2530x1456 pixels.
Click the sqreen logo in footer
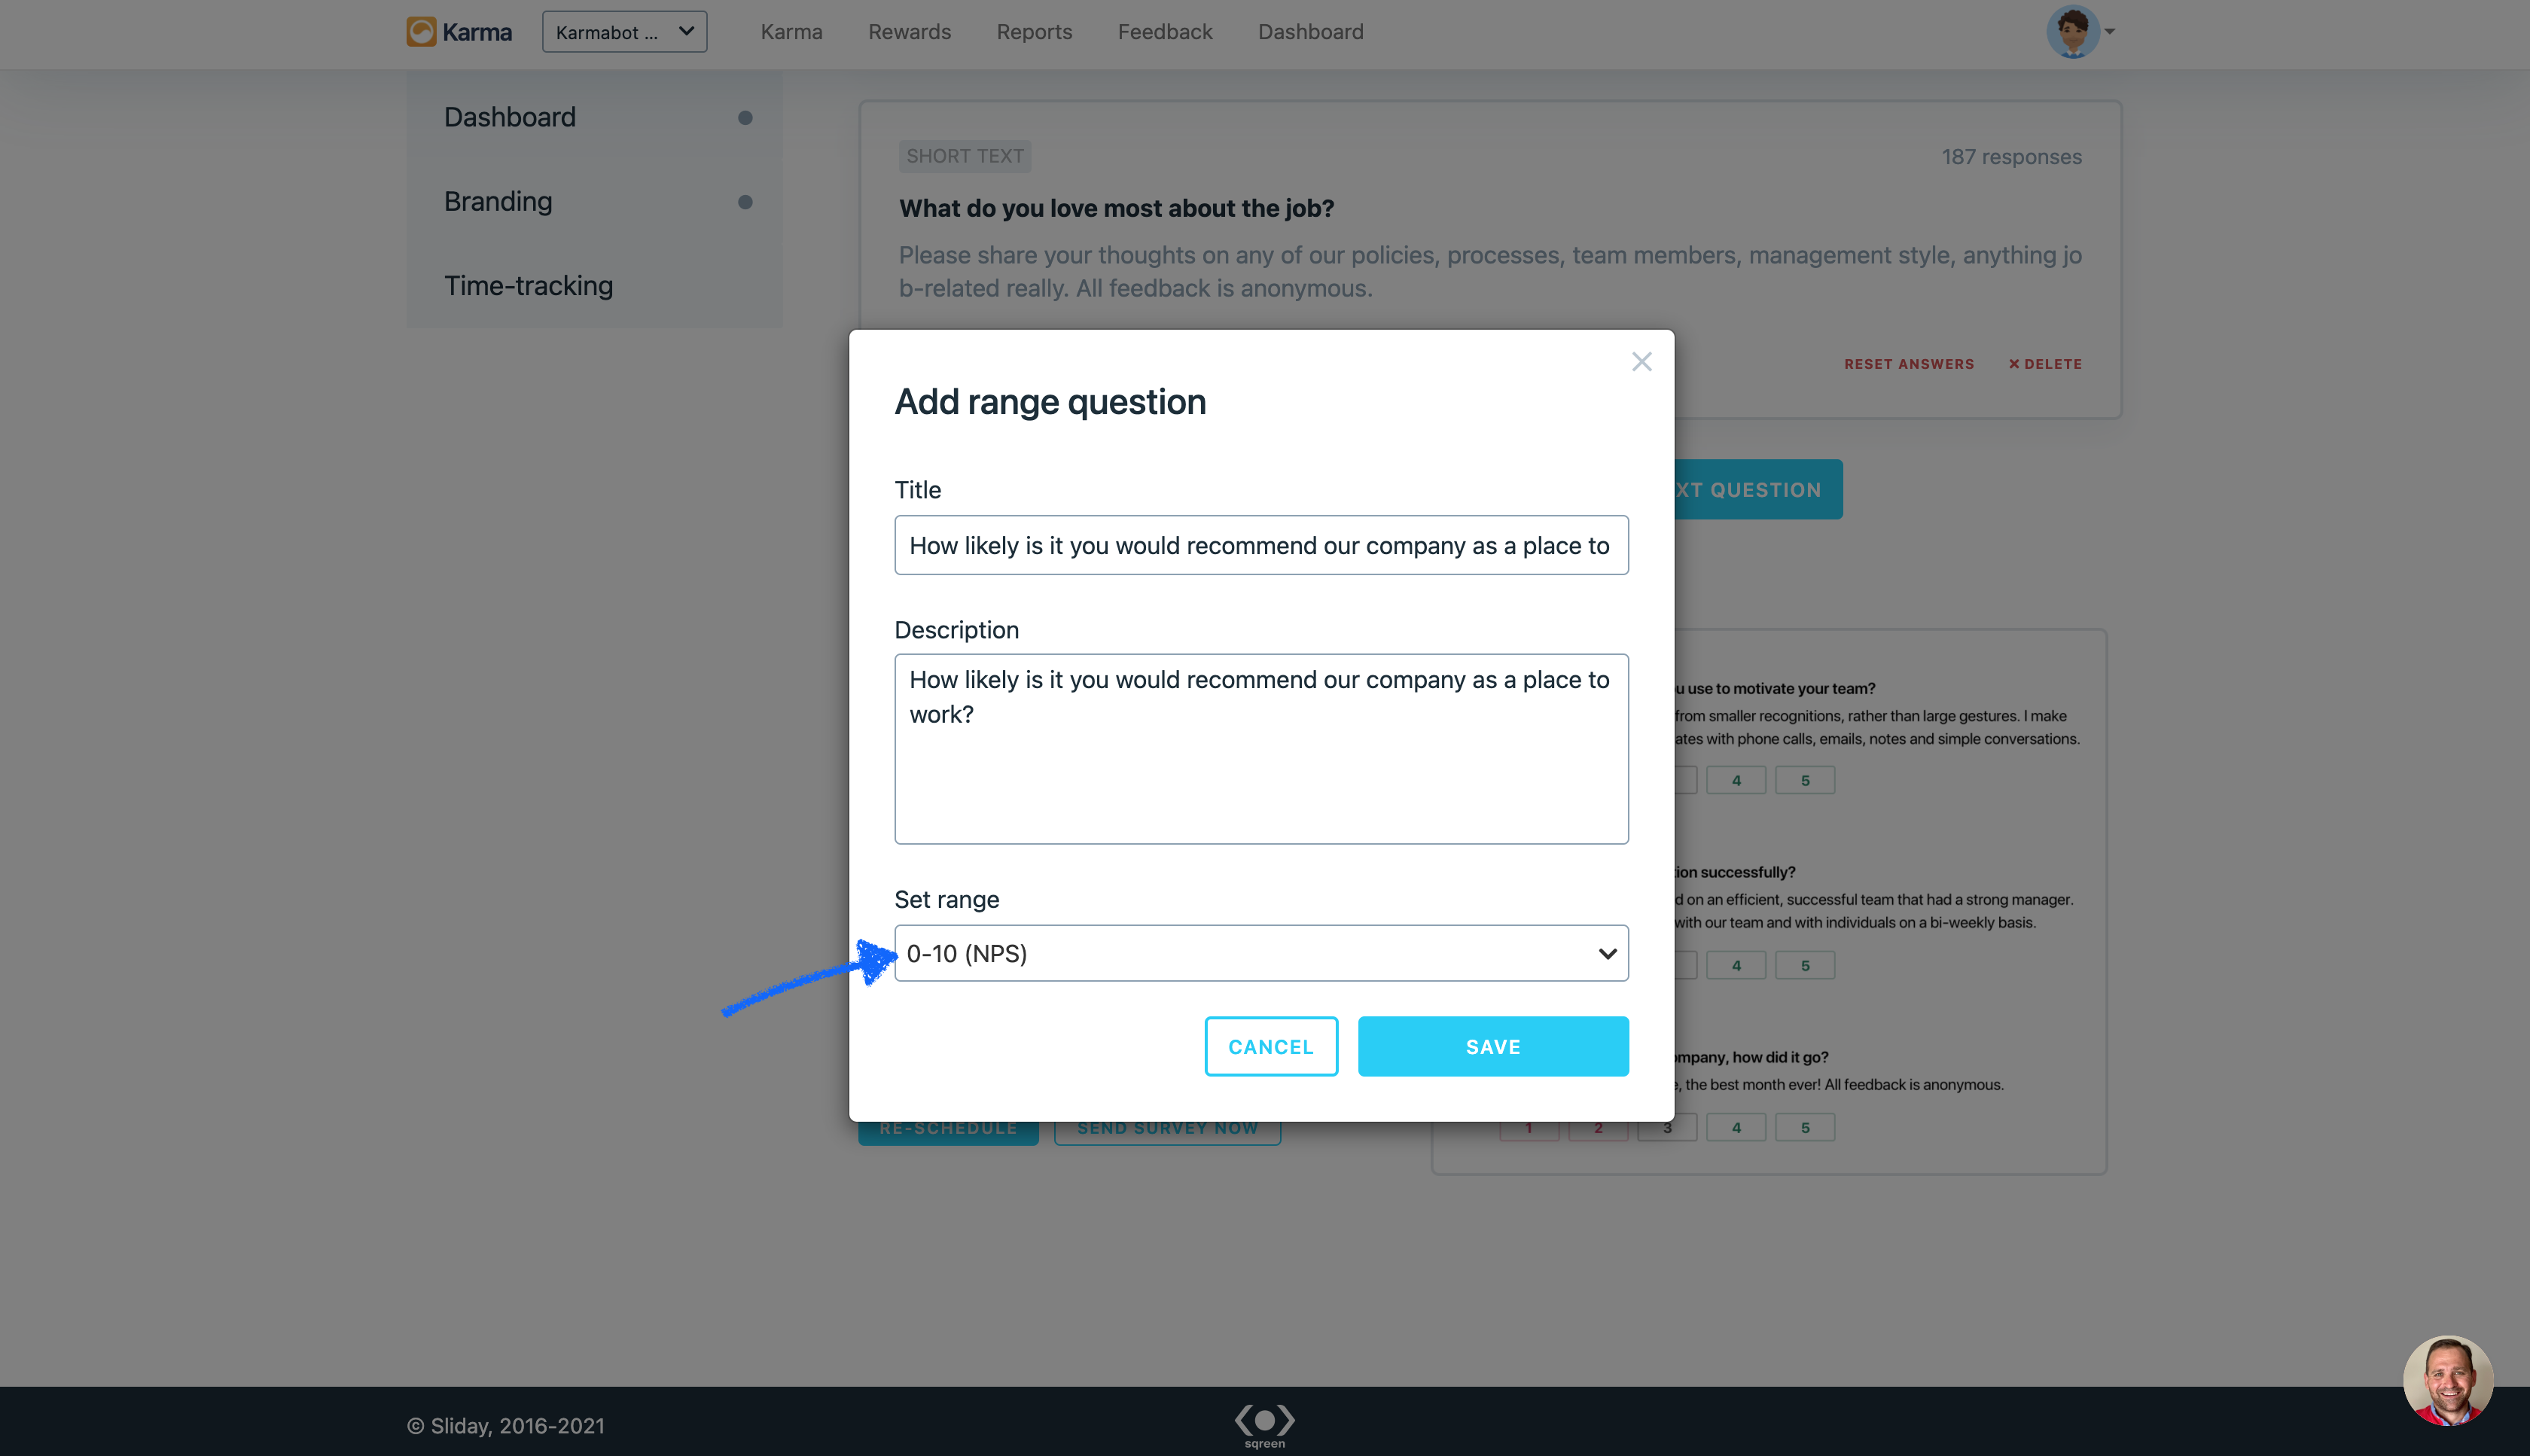click(x=1264, y=1424)
